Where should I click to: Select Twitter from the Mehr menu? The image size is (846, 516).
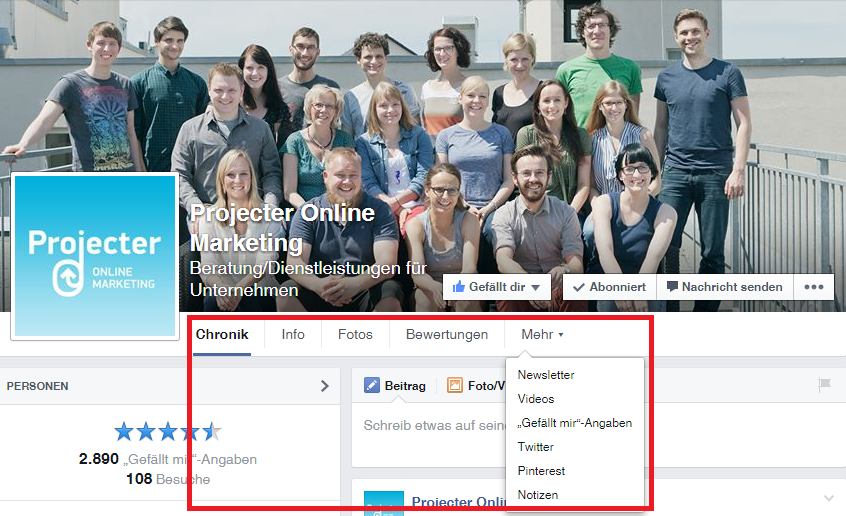(535, 447)
